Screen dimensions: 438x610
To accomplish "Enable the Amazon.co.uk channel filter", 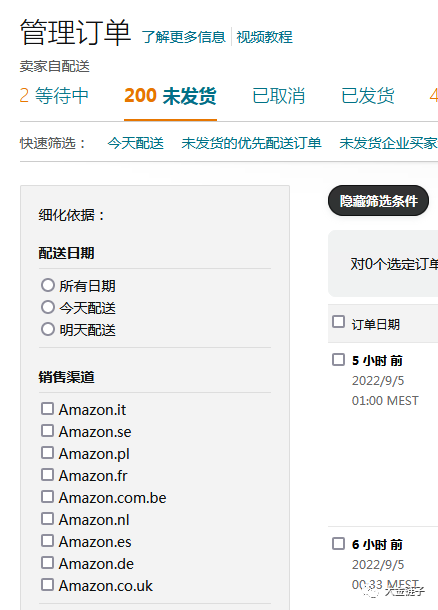I will click(47, 585).
